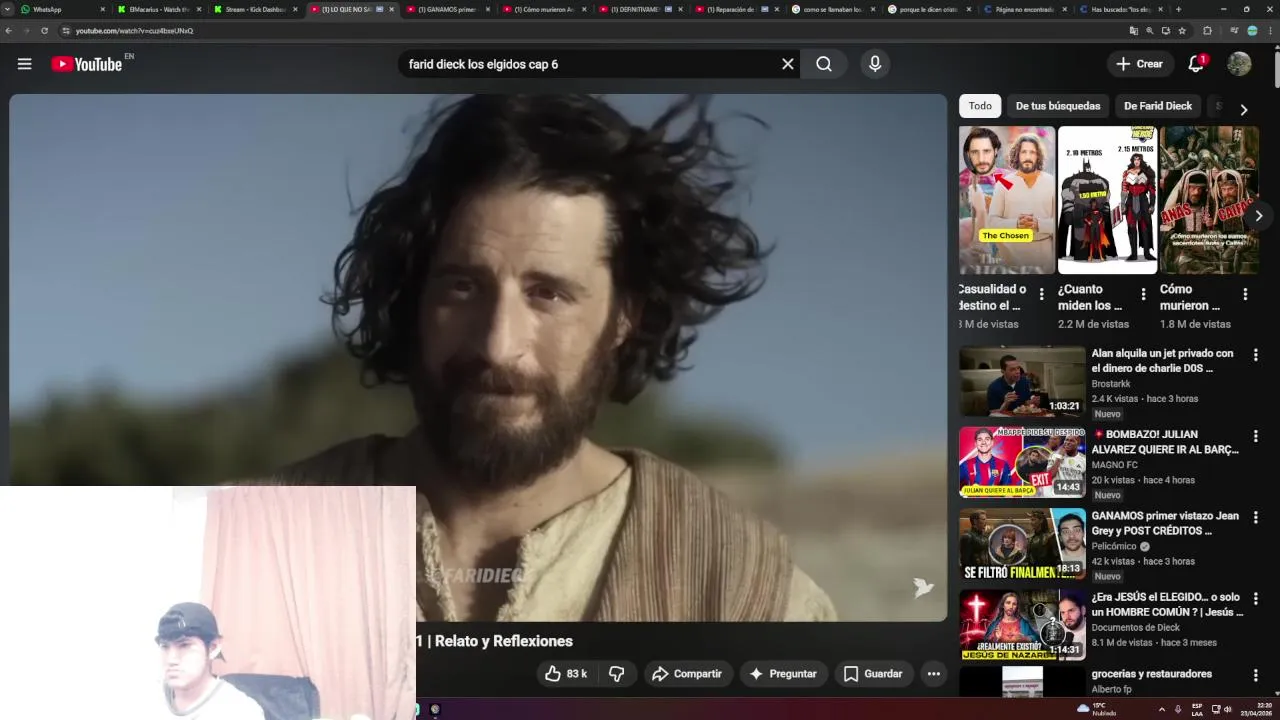This screenshot has width=1280, height=720.
Task: Switch to the WhatsApp browser tab
Action: point(60,9)
